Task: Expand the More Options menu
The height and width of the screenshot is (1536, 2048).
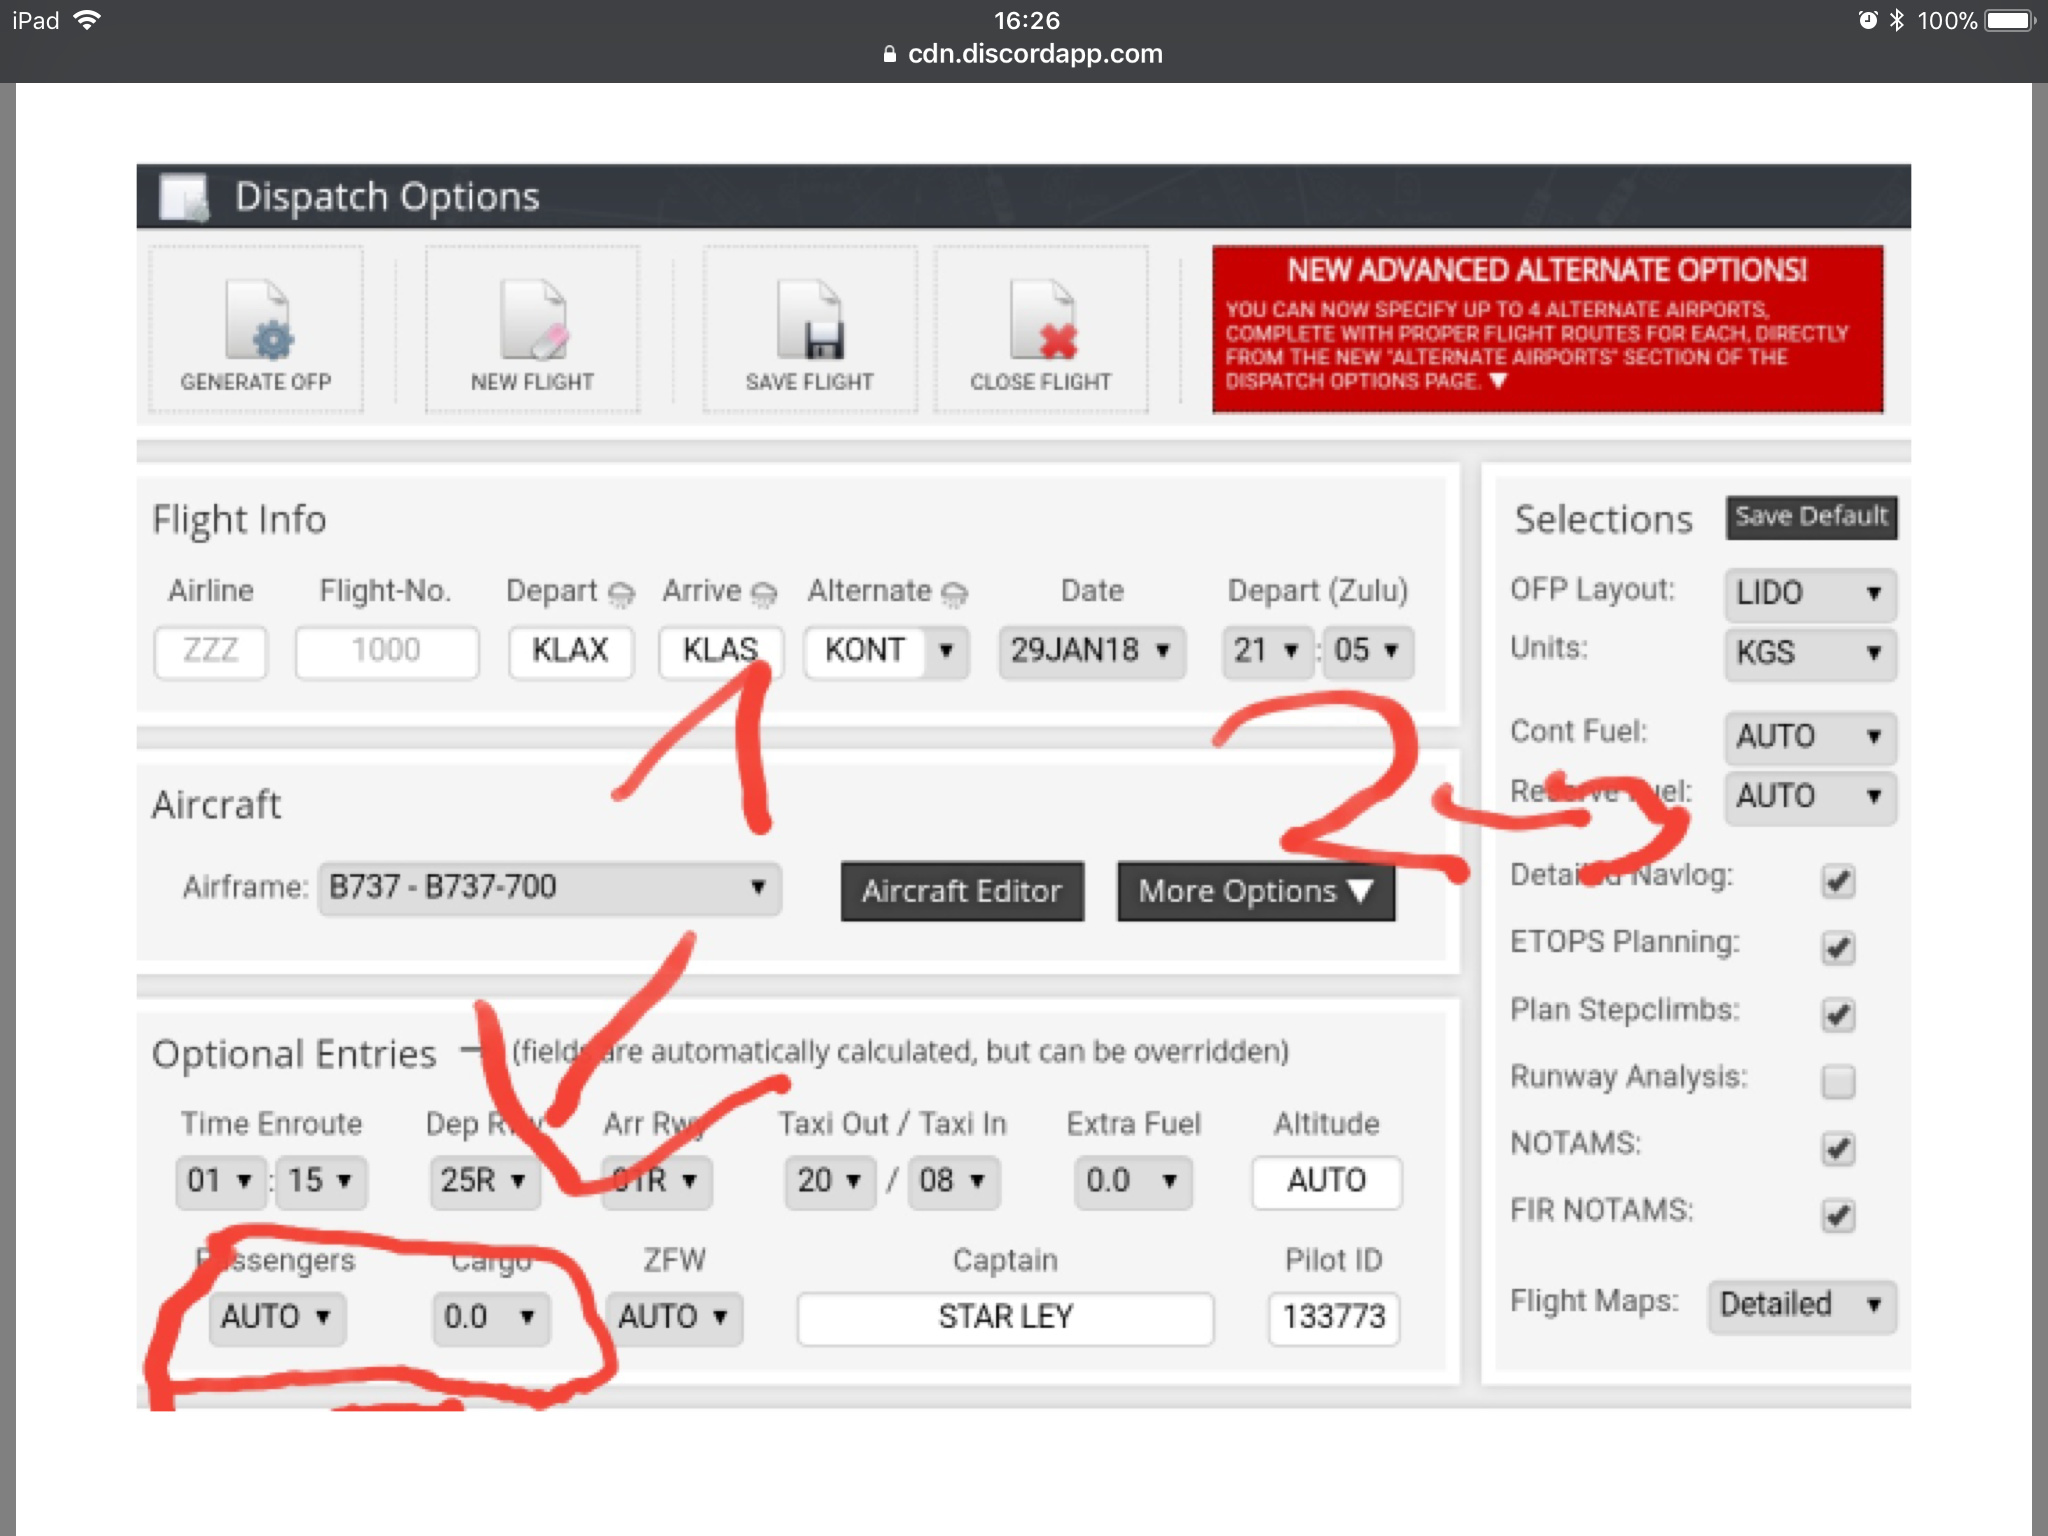Action: point(1255,891)
